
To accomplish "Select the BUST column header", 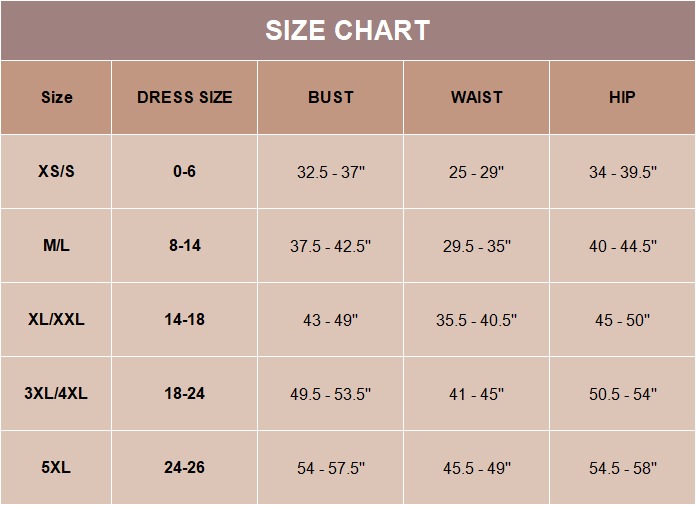I will [x=330, y=98].
